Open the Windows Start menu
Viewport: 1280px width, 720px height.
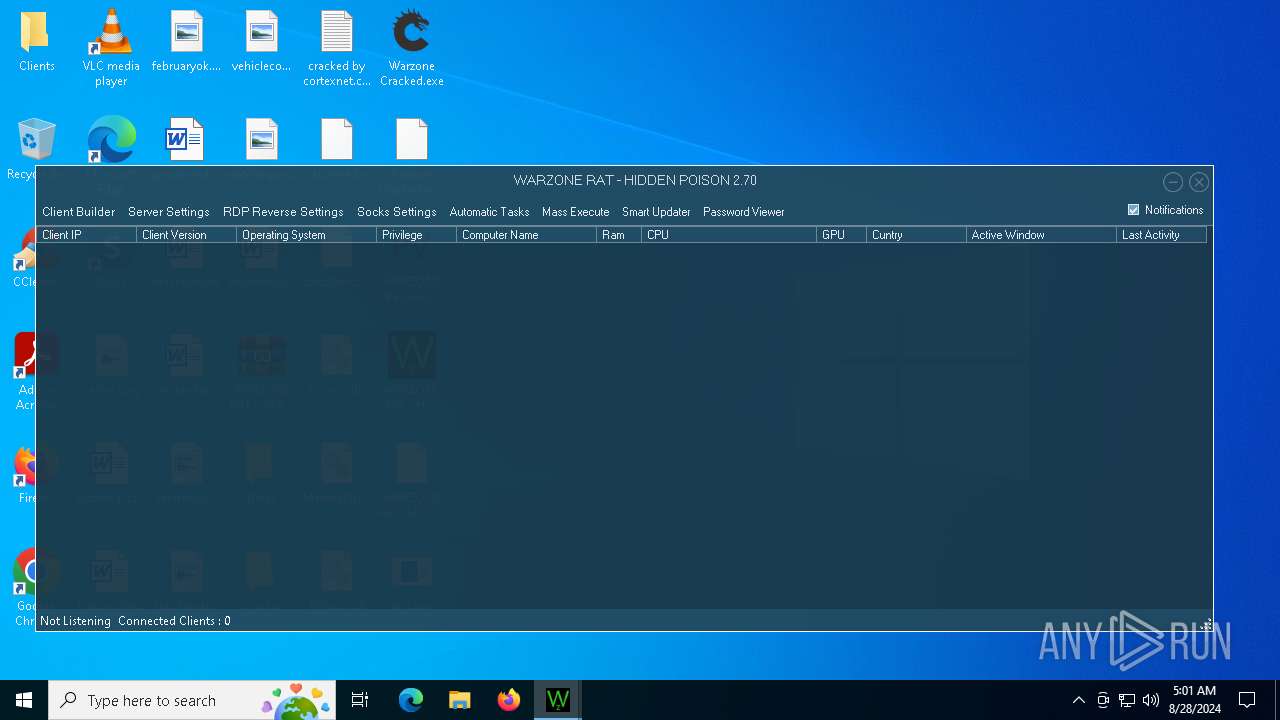[x=24, y=700]
